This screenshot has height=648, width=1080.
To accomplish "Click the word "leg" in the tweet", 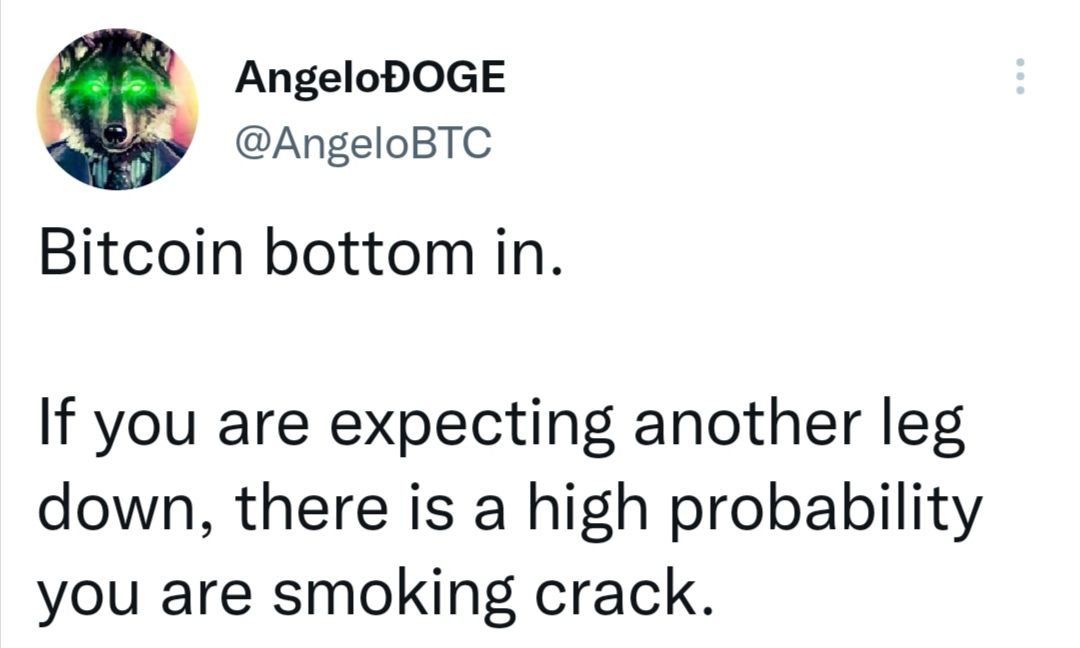I will [928, 428].
